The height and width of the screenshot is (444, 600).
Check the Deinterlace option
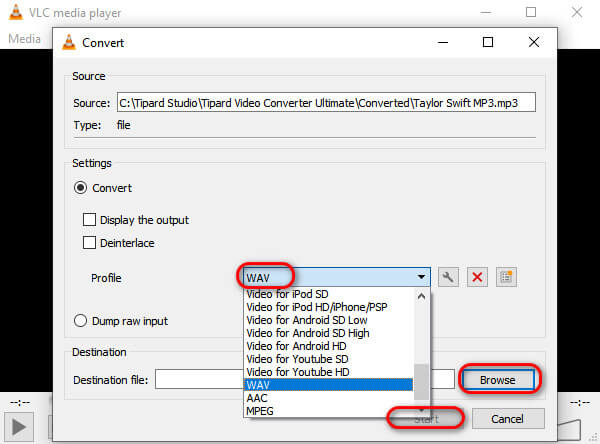(91, 243)
